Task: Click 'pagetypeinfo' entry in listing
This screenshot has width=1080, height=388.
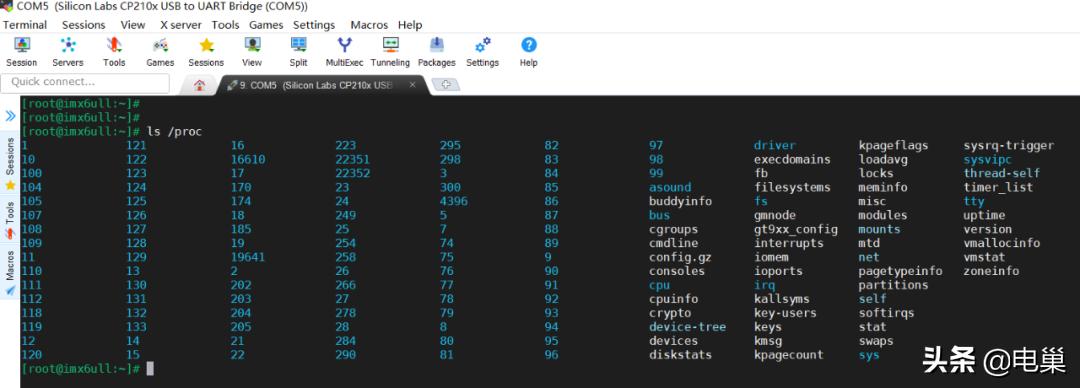Action: coord(900,271)
